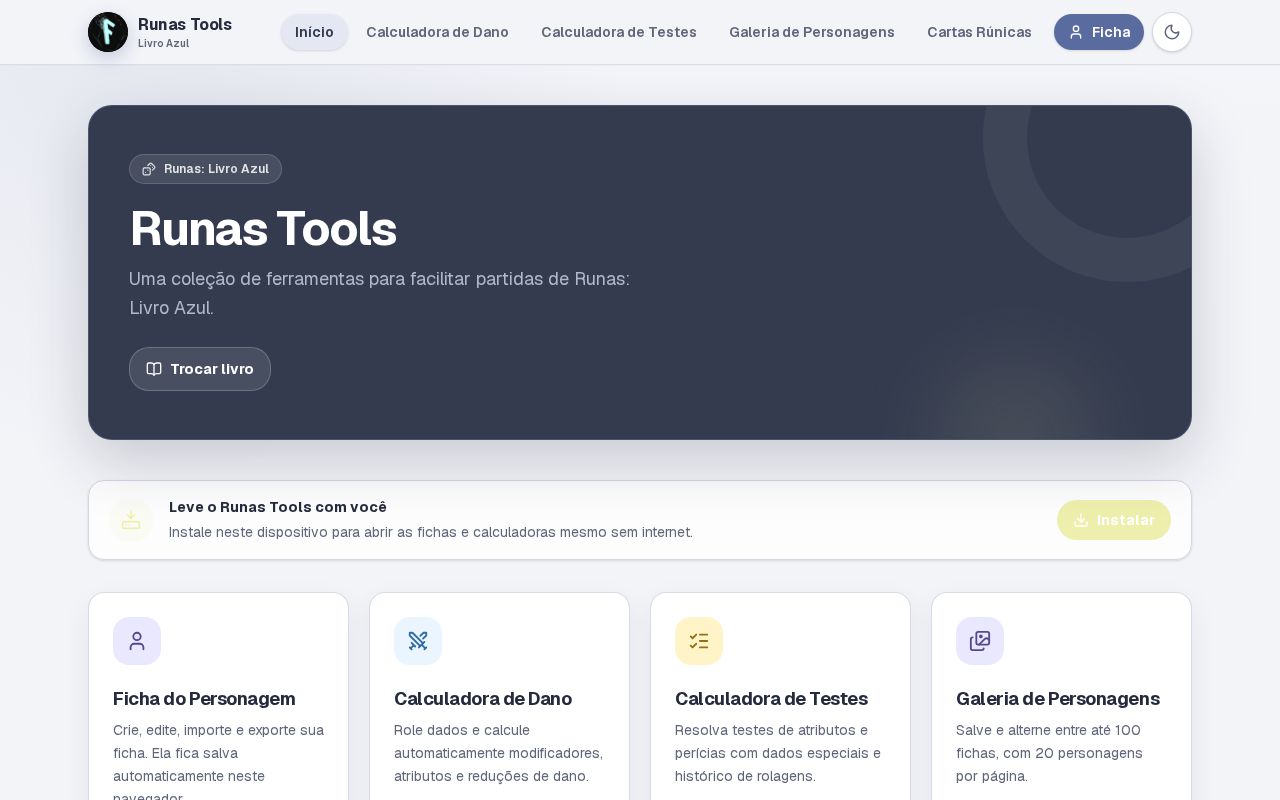
Task: Click the Trocar livro button
Action: (200, 369)
